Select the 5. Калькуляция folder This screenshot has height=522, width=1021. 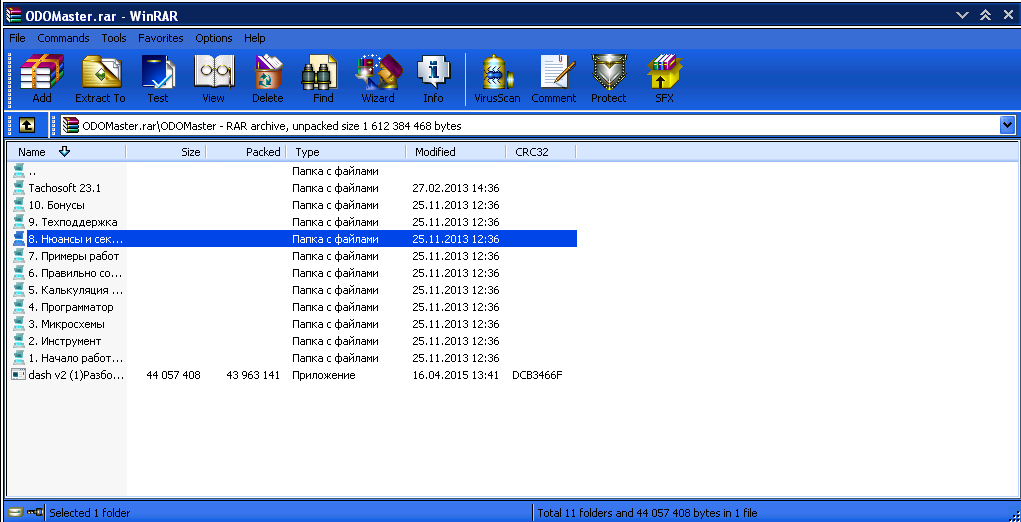click(x=76, y=290)
